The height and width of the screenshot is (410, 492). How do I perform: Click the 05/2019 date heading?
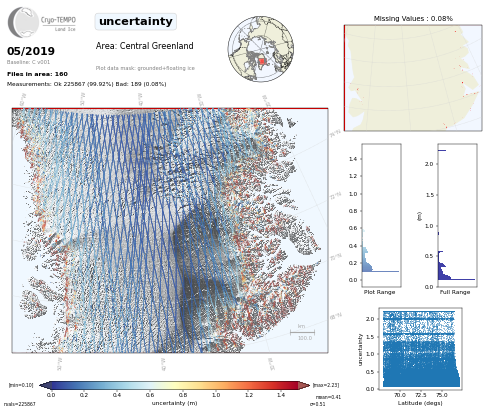[x=31, y=51]
